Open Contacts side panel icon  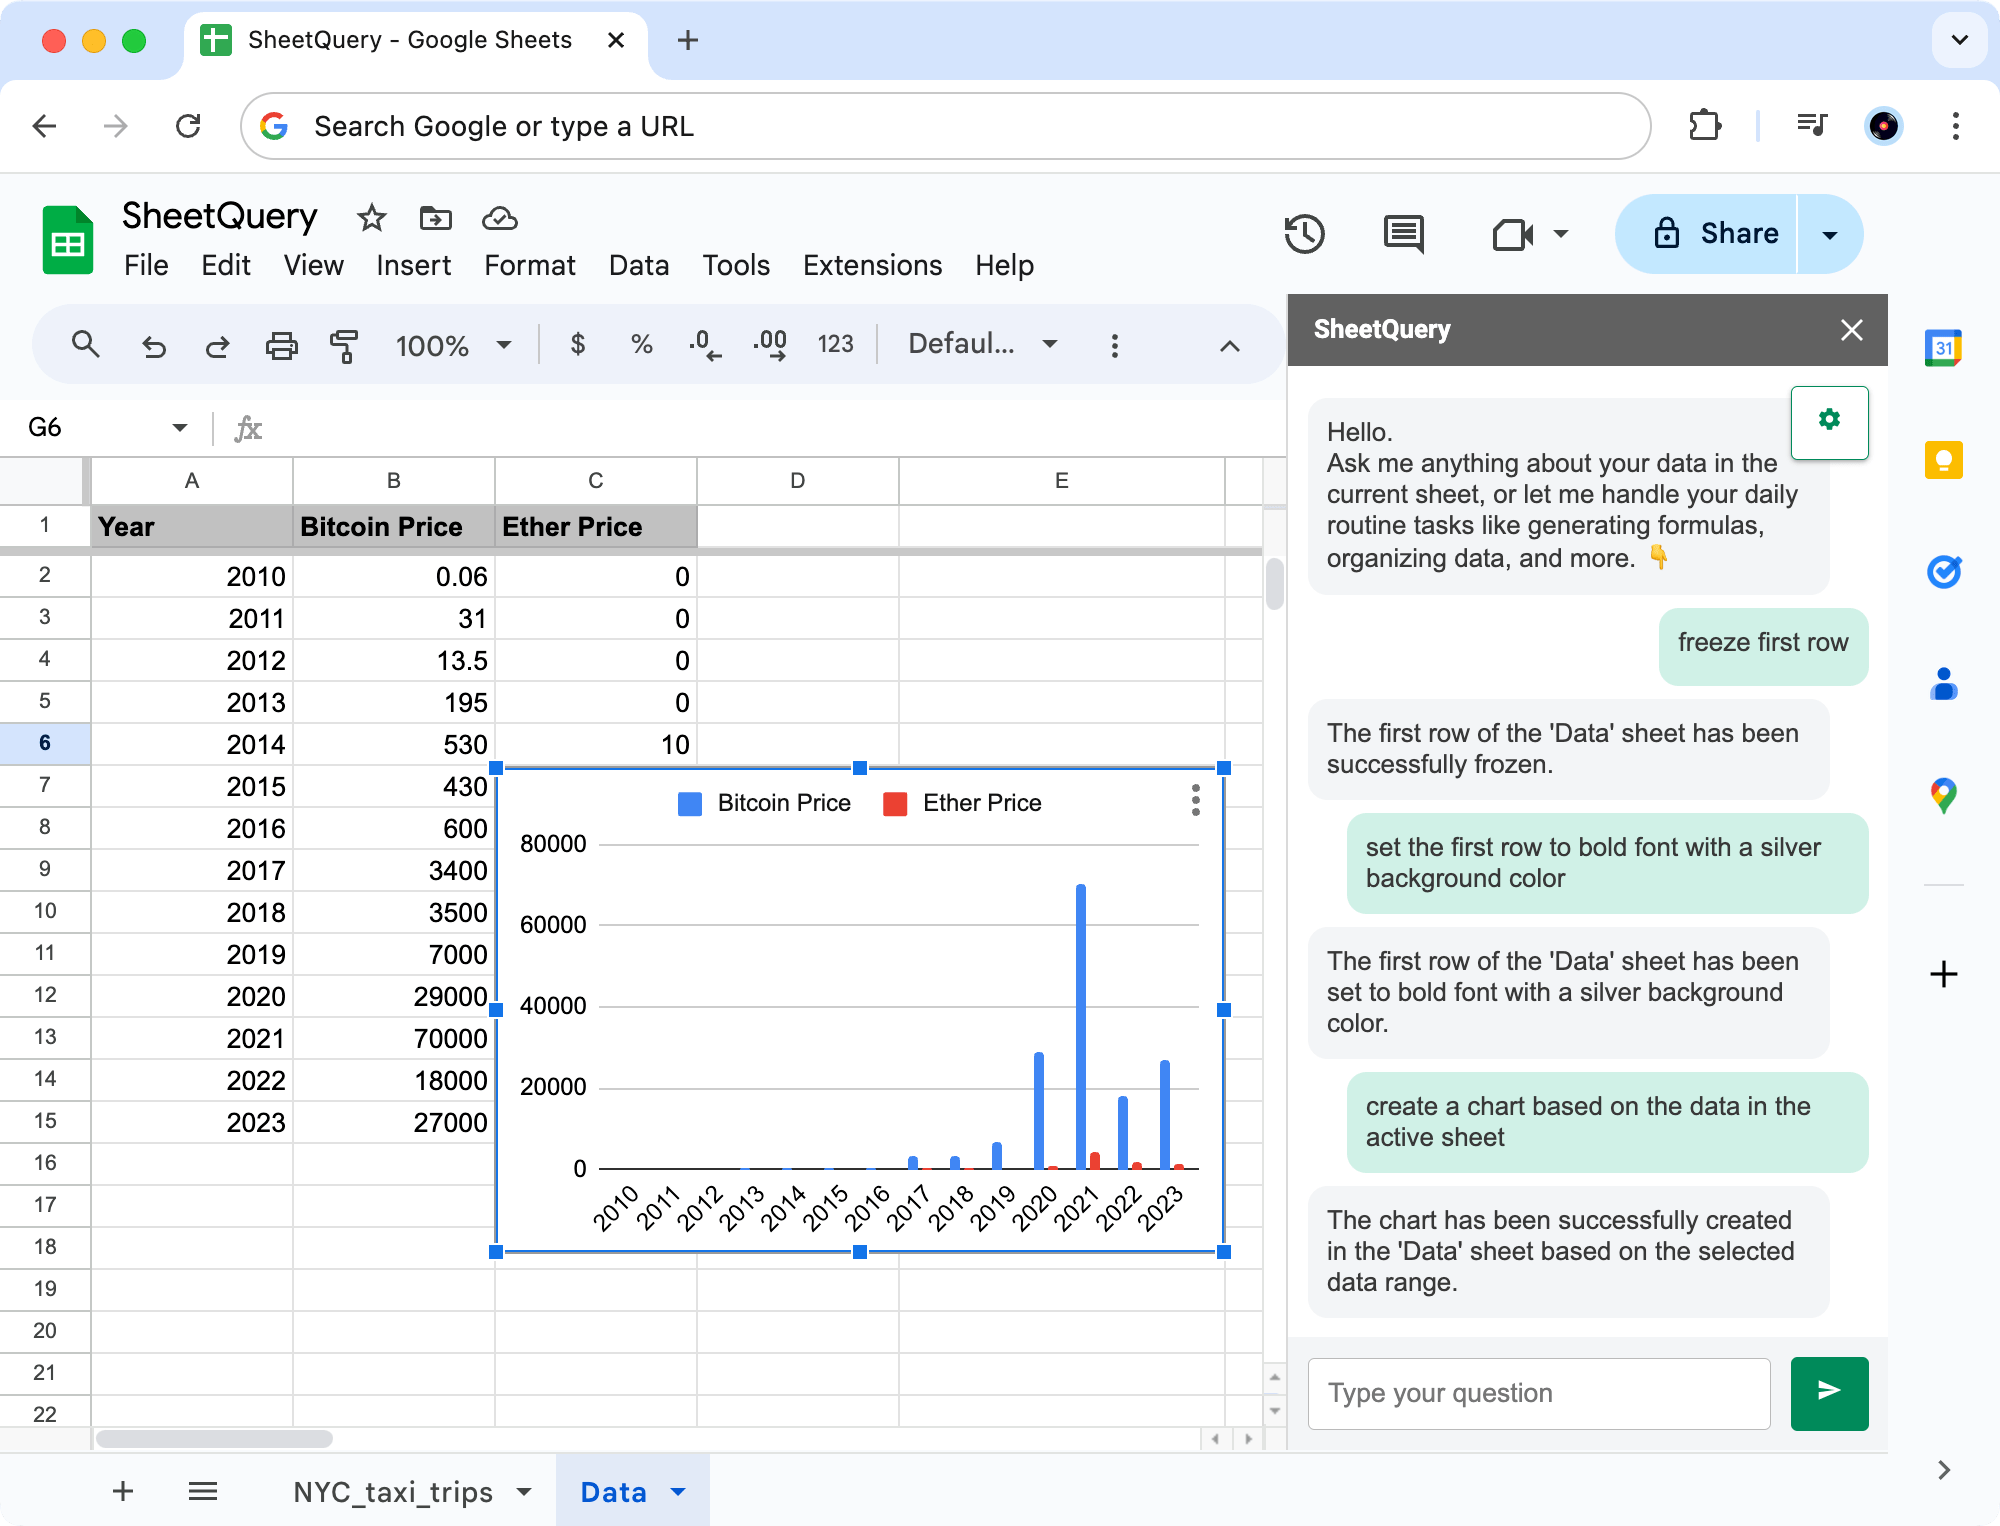click(1943, 684)
